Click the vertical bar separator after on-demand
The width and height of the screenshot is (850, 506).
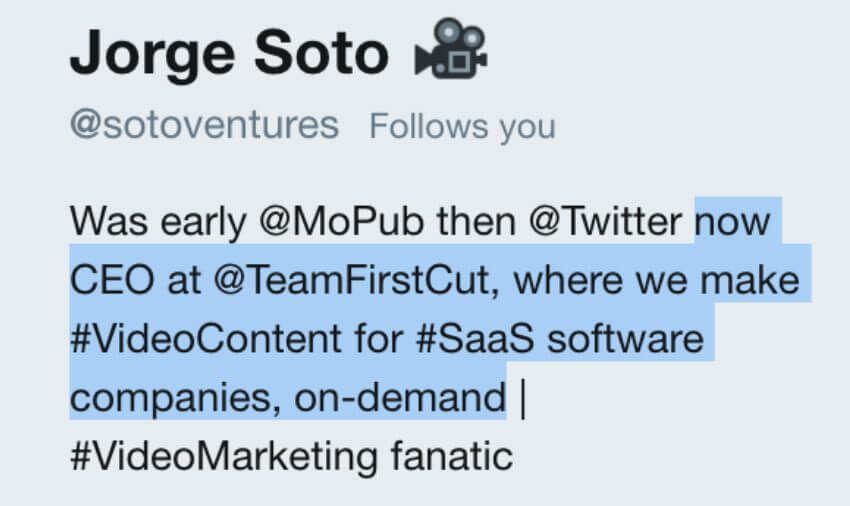pyautogui.click(x=523, y=398)
